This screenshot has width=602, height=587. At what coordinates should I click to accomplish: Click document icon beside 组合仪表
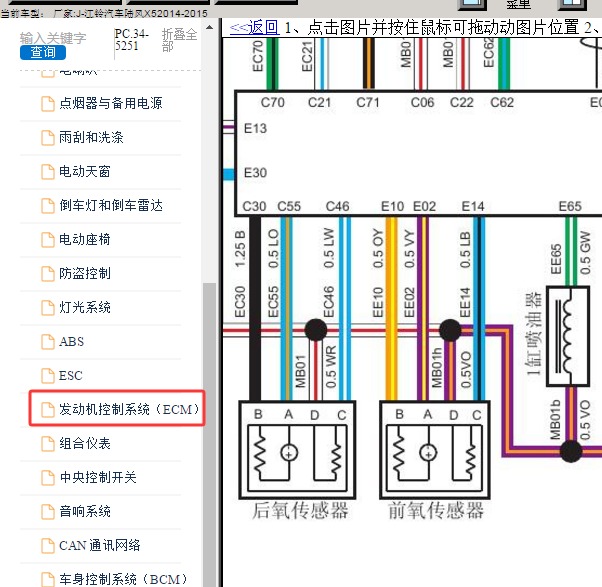pyautogui.click(x=48, y=444)
